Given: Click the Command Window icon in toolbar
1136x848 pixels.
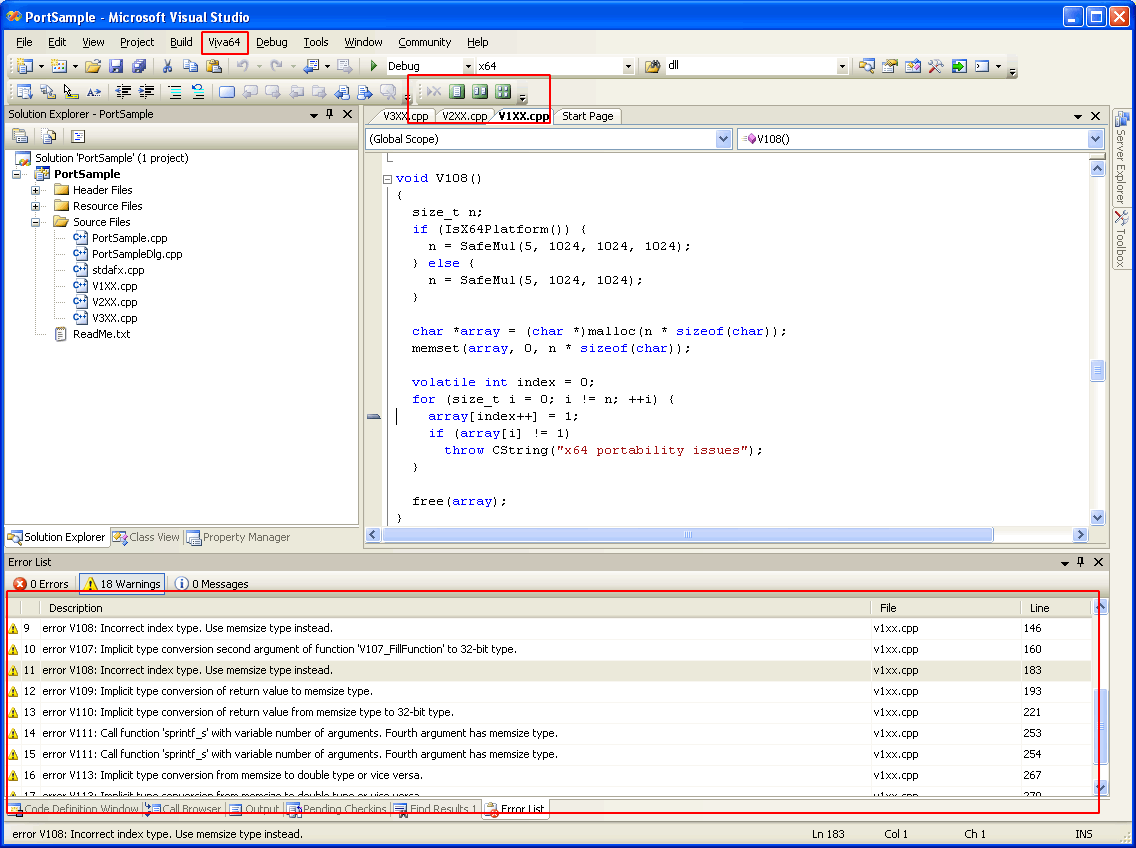Looking at the screenshot, I should [982, 67].
